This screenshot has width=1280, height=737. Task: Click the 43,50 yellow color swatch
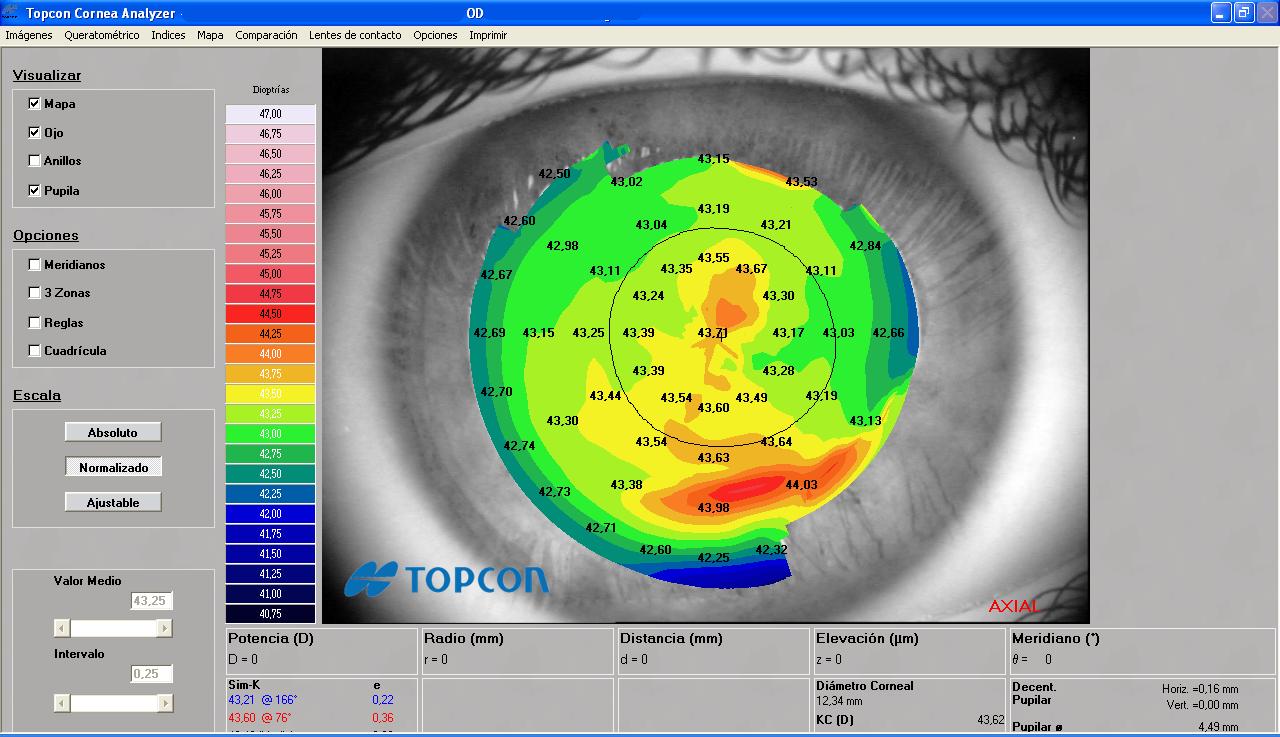[270, 394]
